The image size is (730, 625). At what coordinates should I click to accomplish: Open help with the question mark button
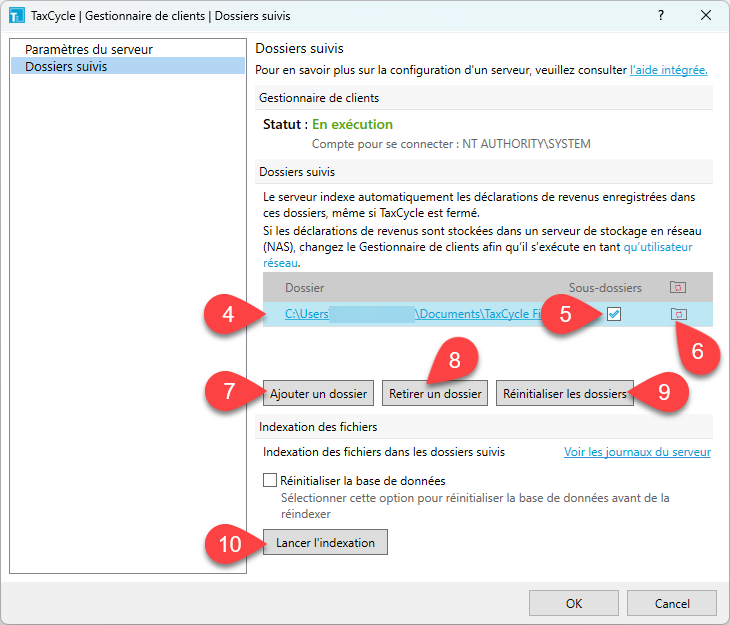click(x=661, y=15)
